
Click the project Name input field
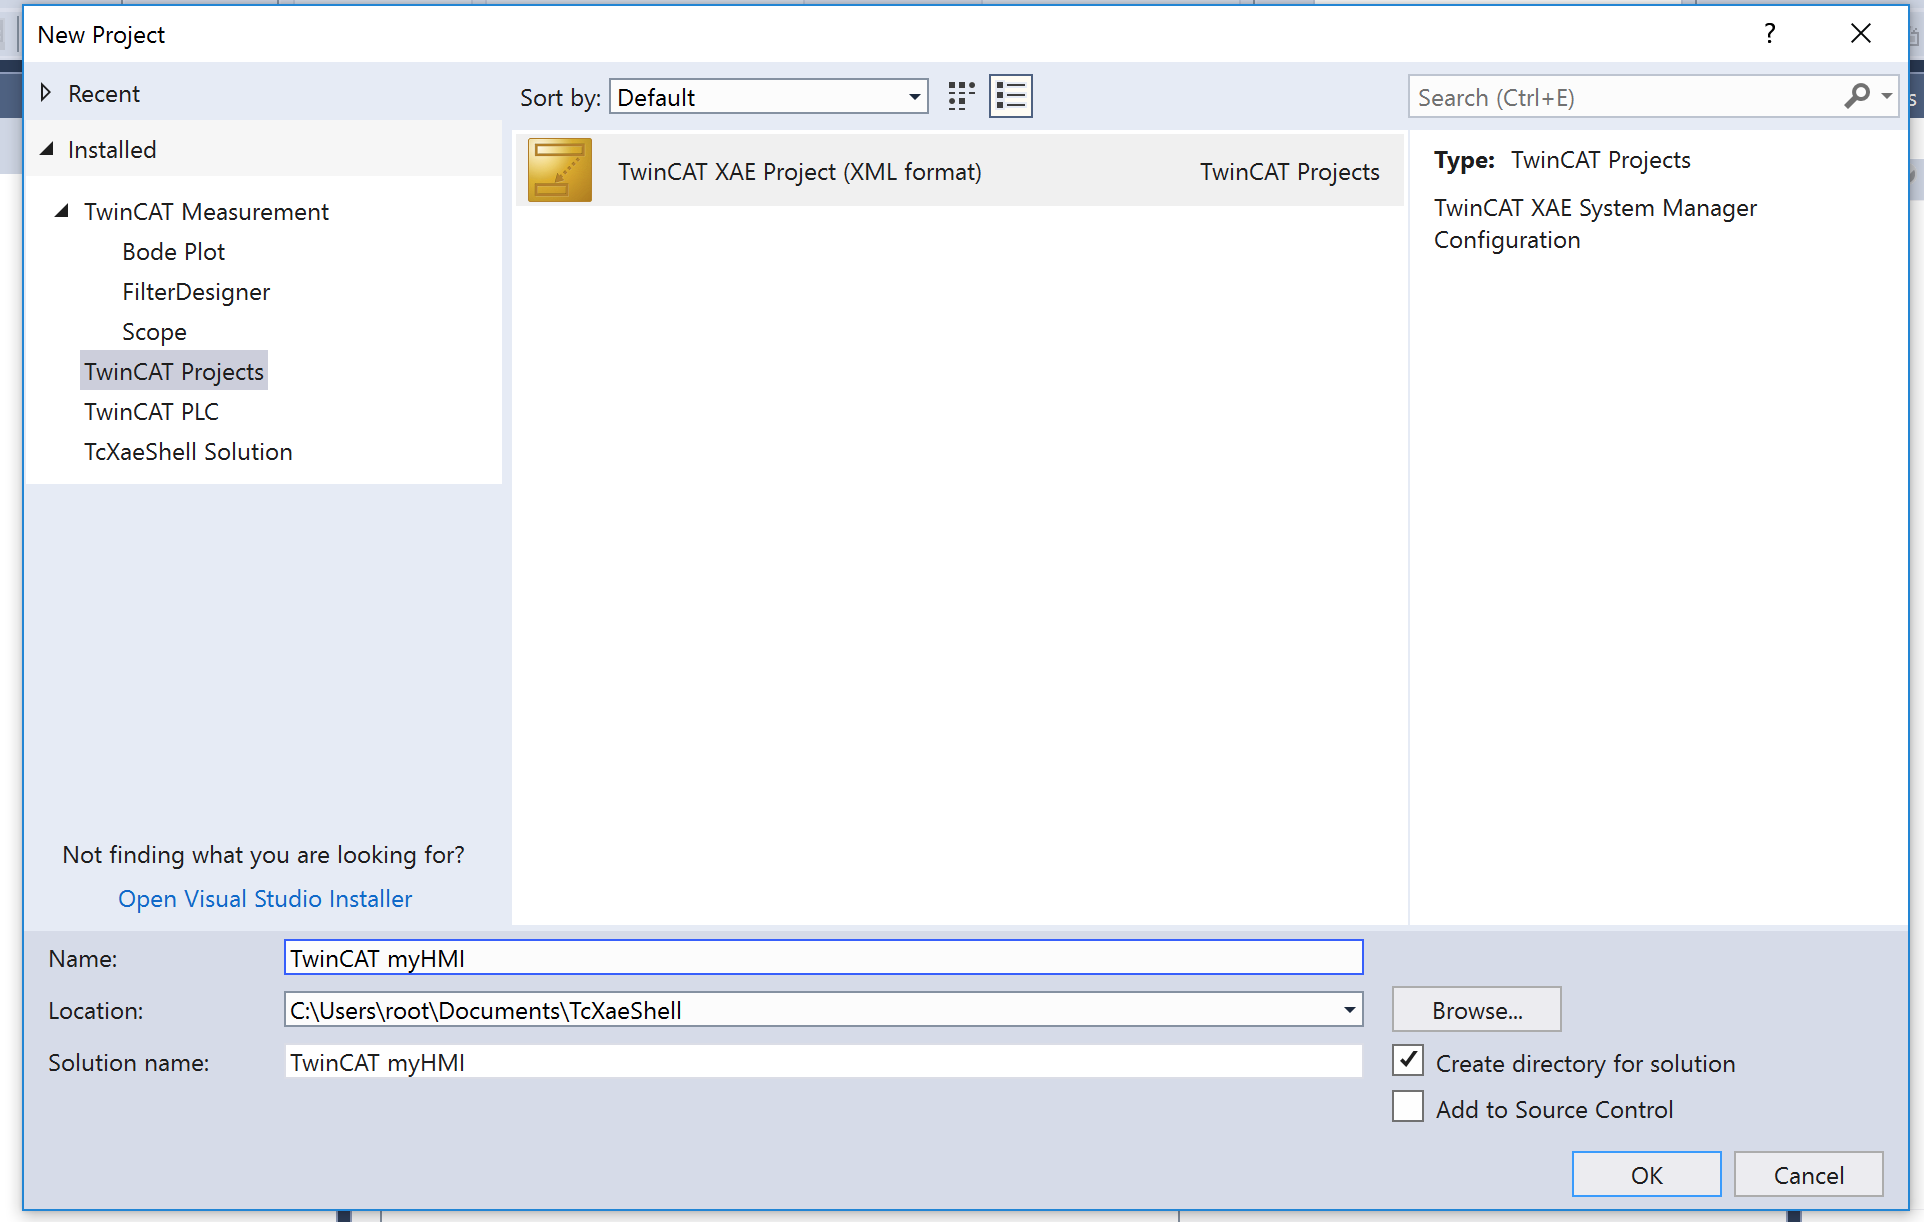click(823, 958)
